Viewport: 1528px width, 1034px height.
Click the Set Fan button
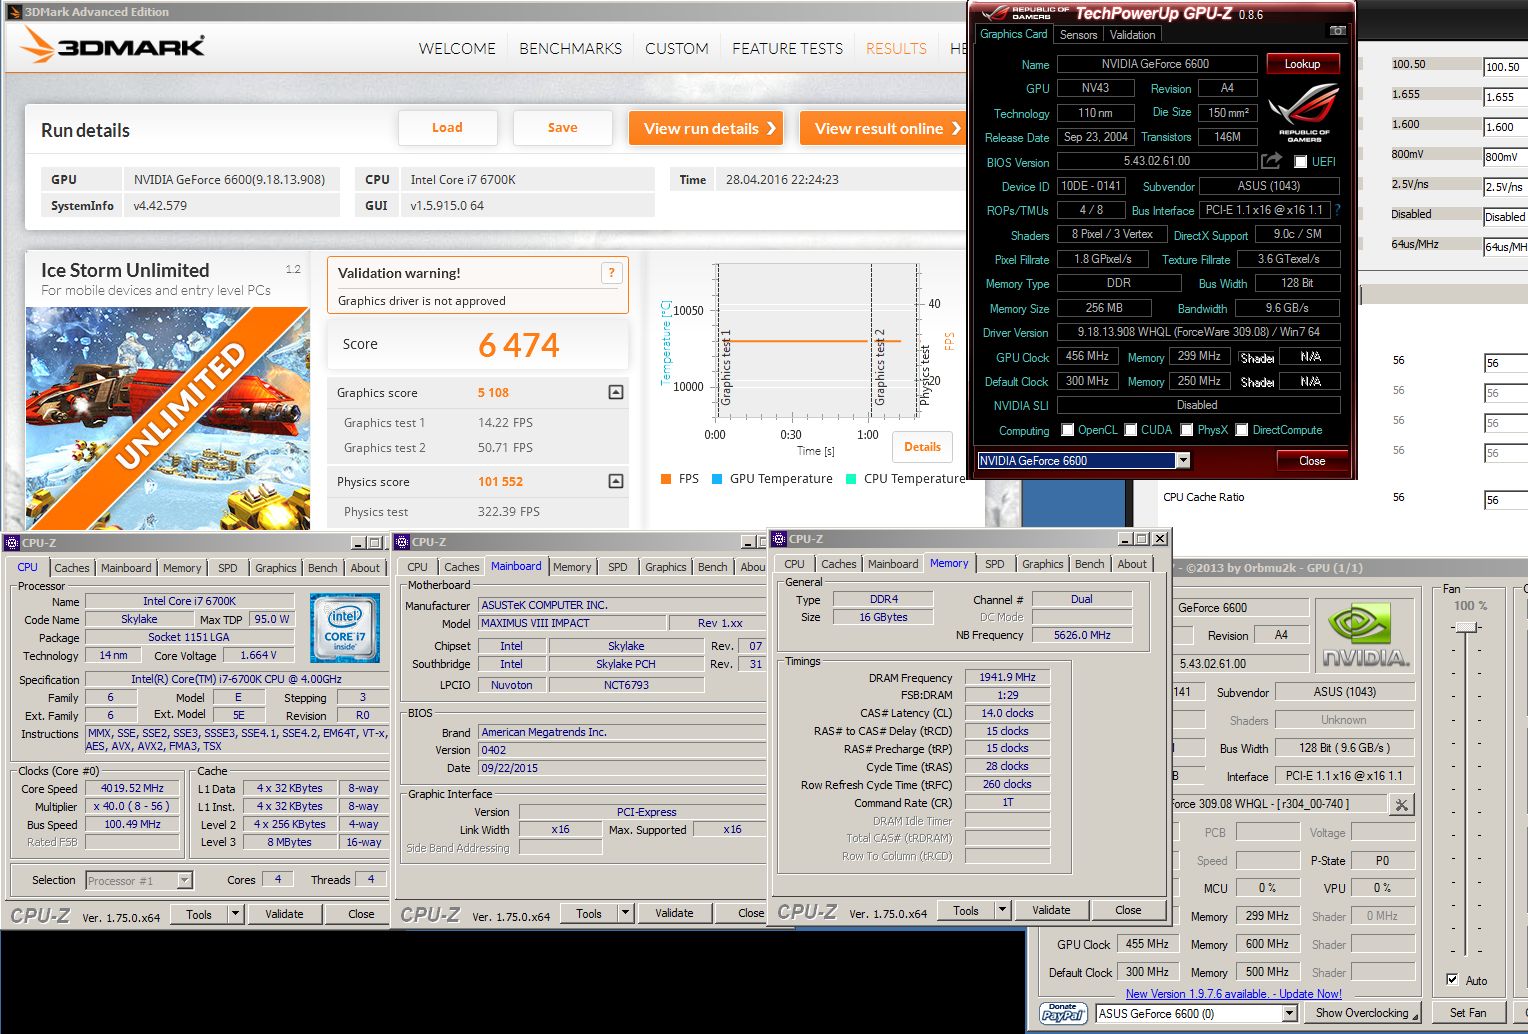coord(1468,1013)
